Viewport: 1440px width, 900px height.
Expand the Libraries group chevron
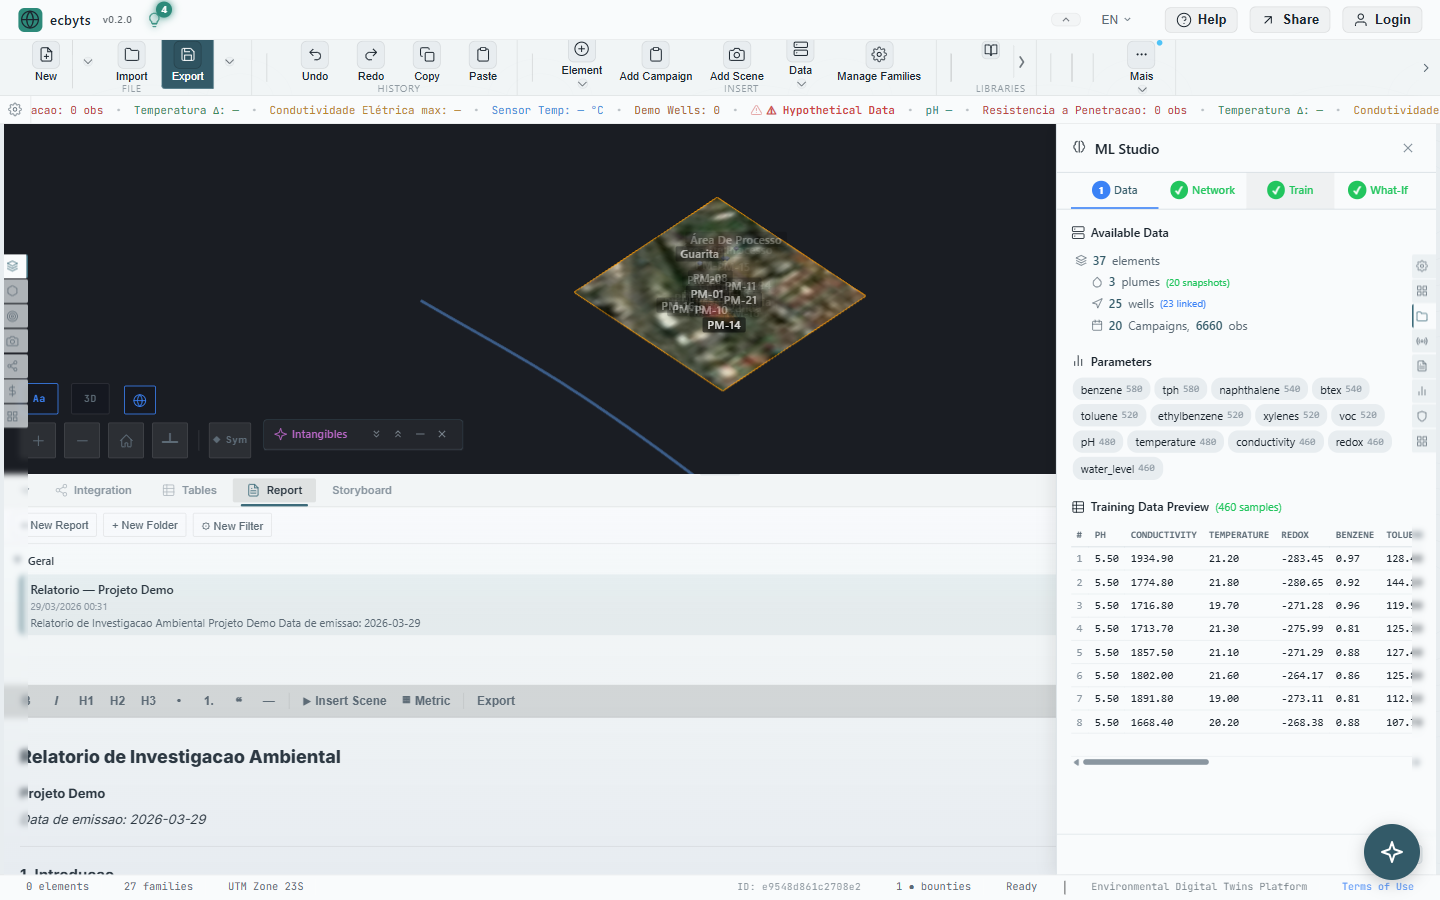pos(1021,62)
